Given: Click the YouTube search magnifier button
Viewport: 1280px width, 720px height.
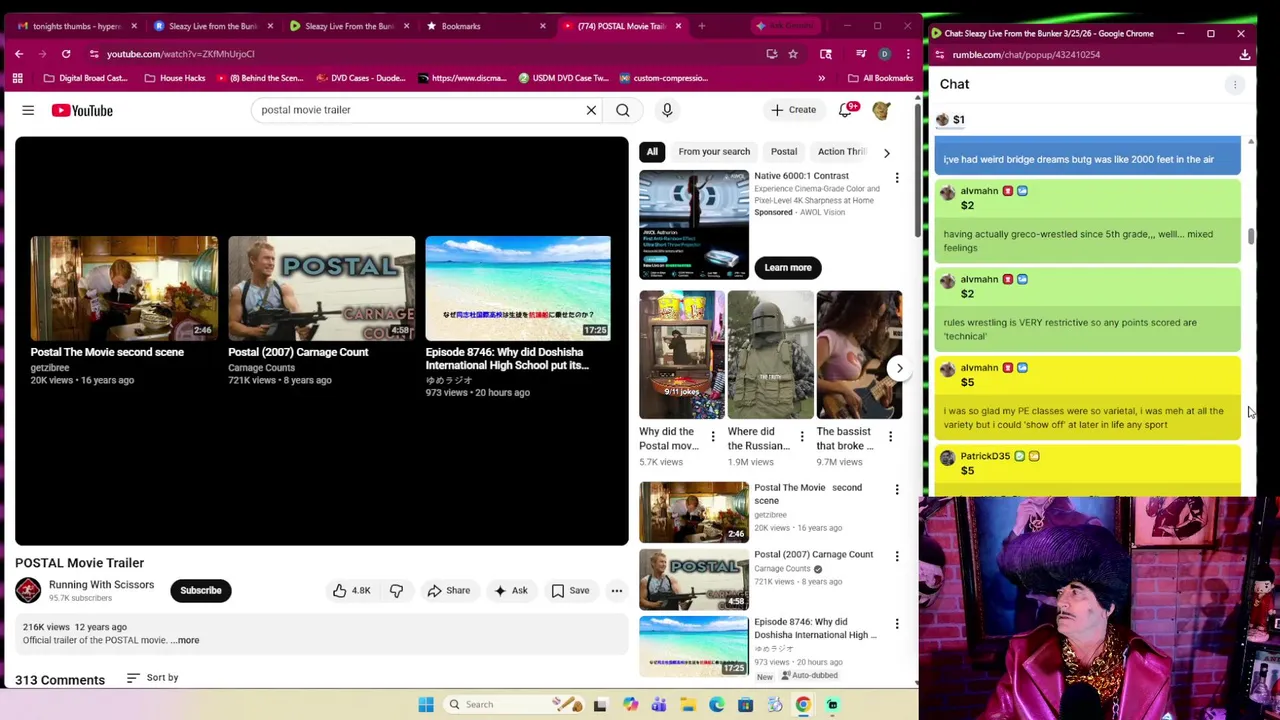Looking at the screenshot, I should tap(623, 110).
